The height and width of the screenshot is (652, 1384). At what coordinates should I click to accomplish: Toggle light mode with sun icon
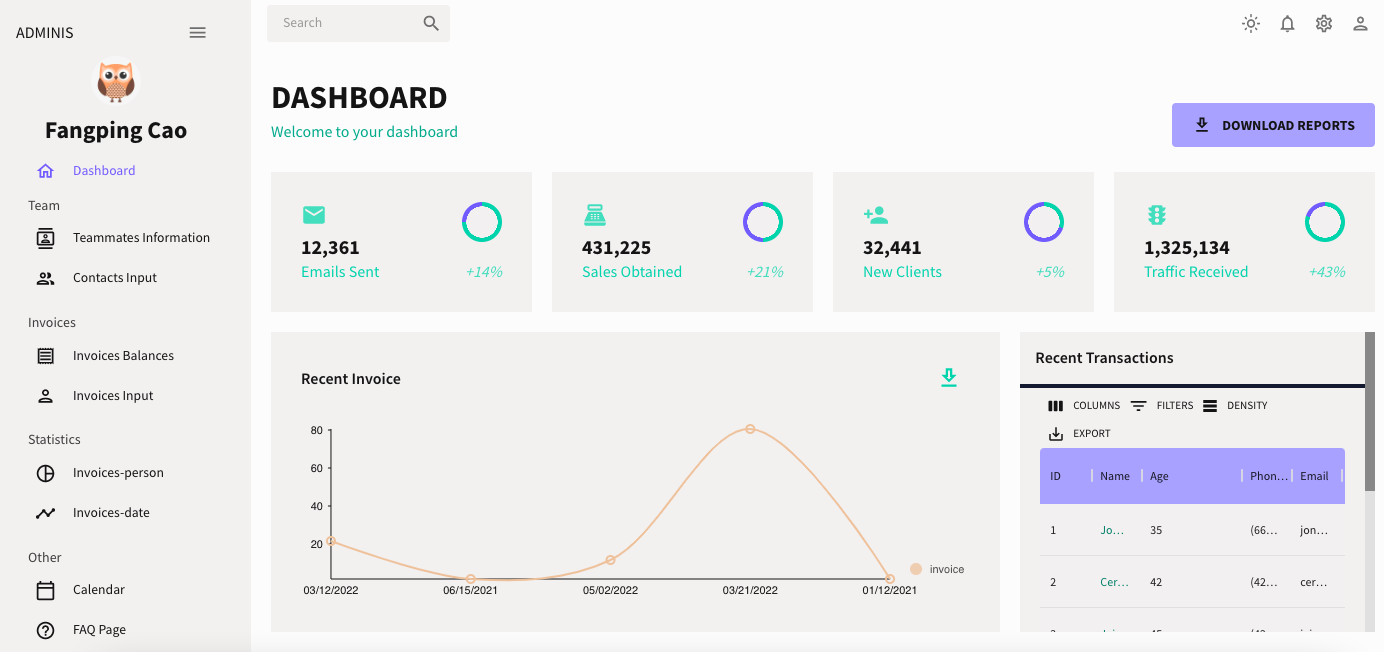(1251, 23)
